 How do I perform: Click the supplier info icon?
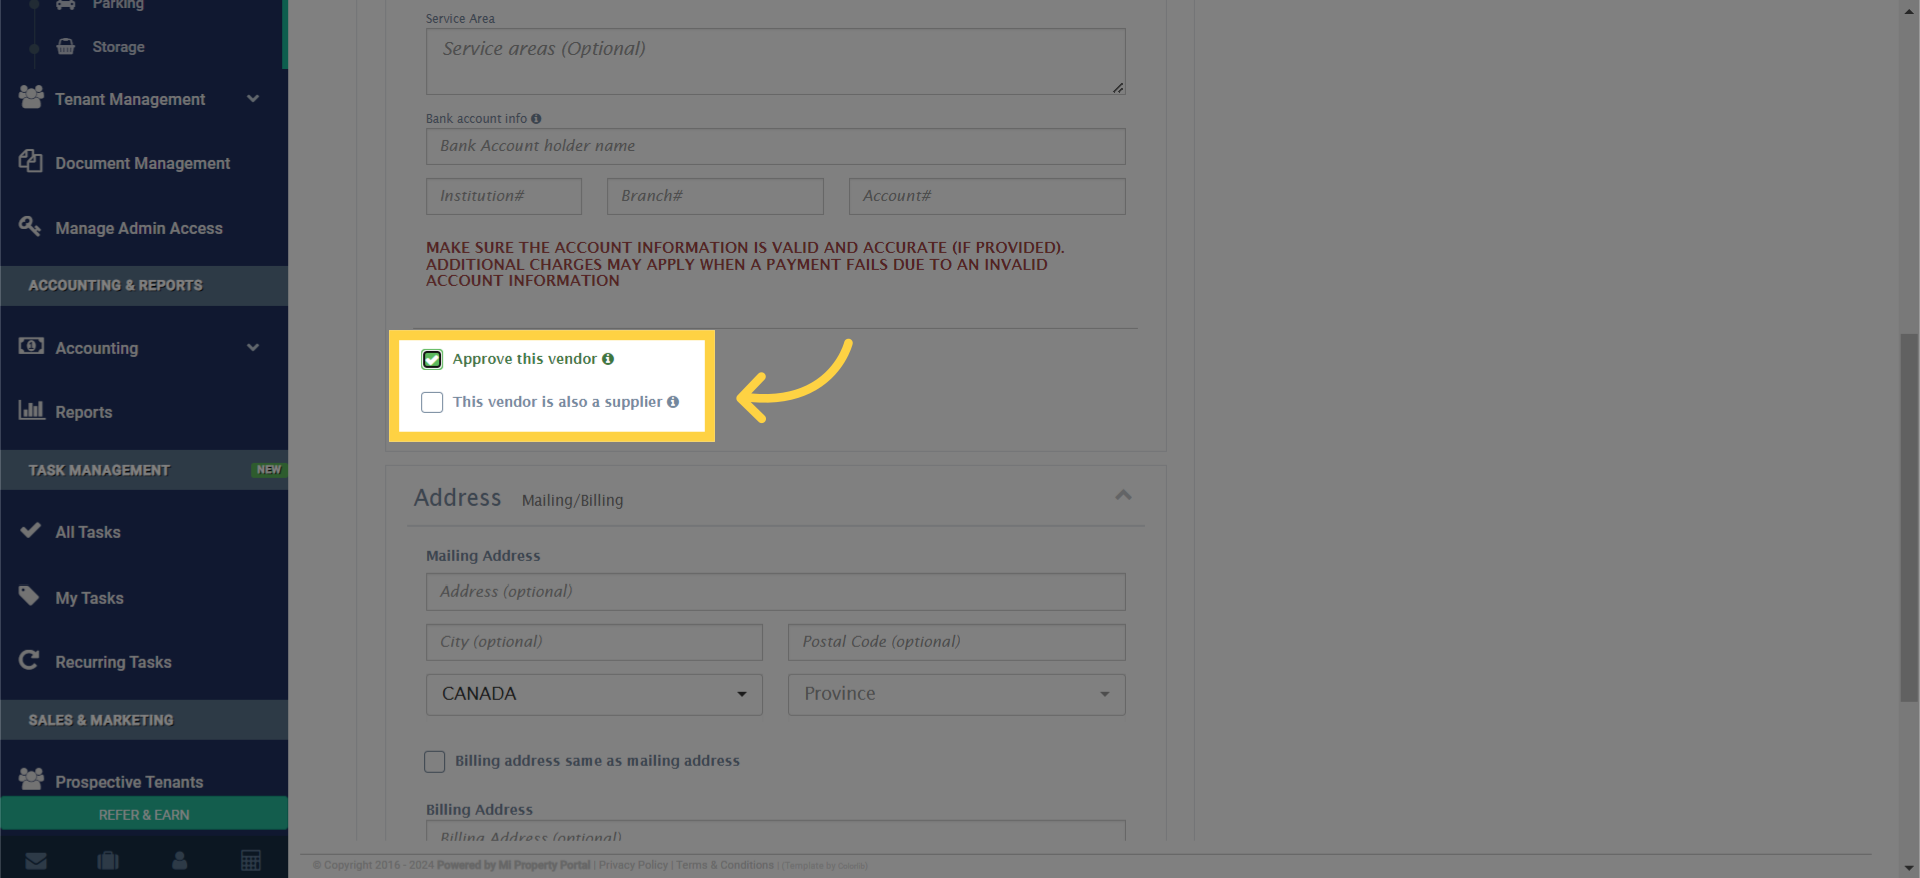tap(673, 402)
